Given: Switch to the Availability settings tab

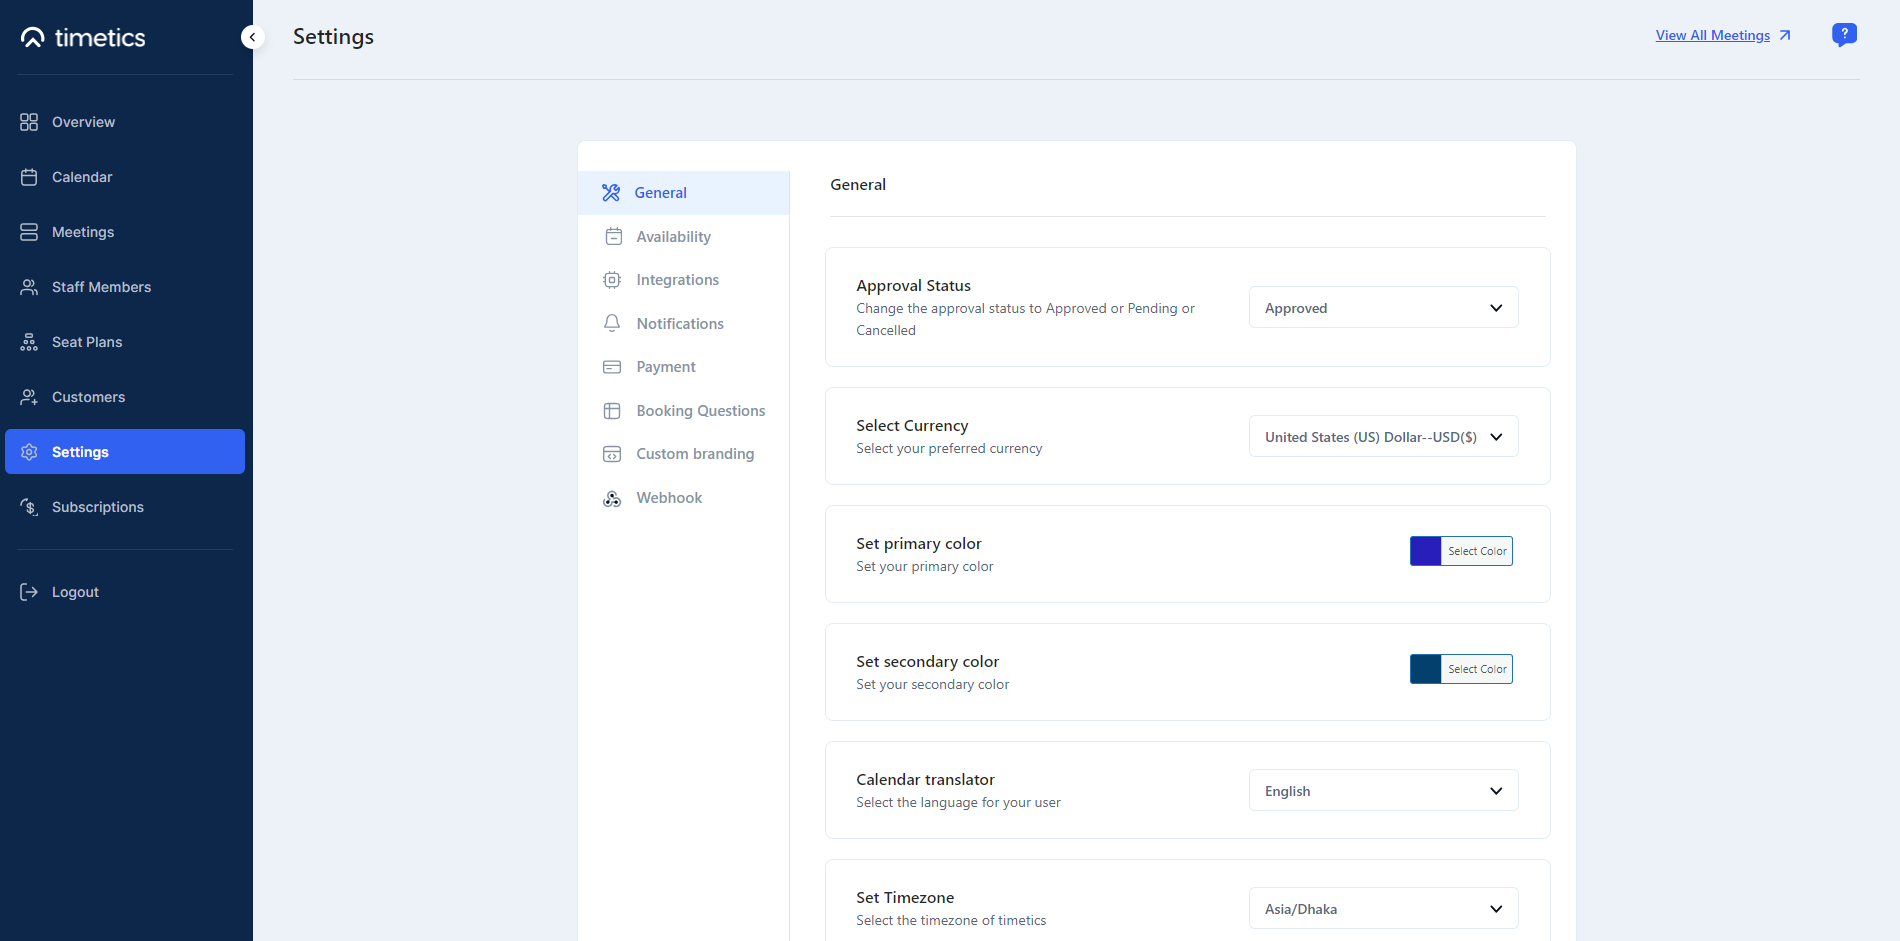Looking at the screenshot, I should click(673, 237).
